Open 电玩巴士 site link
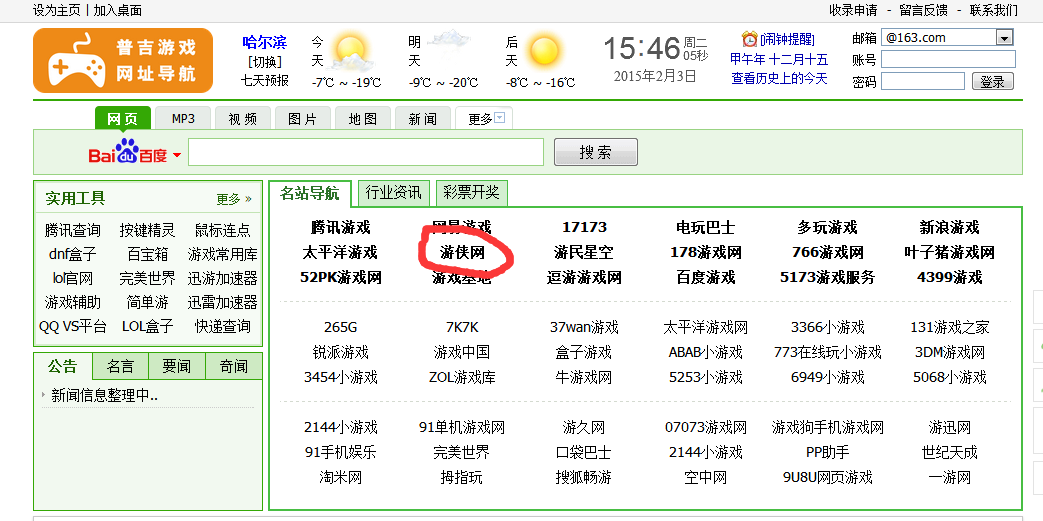The height and width of the screenshot is (521, 1043). (x=706, y=228)
